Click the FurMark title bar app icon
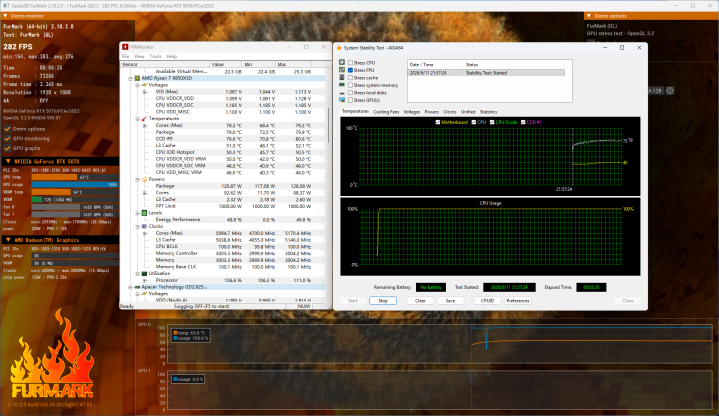This screenshot has height=416, width=719. coord(7,6)
